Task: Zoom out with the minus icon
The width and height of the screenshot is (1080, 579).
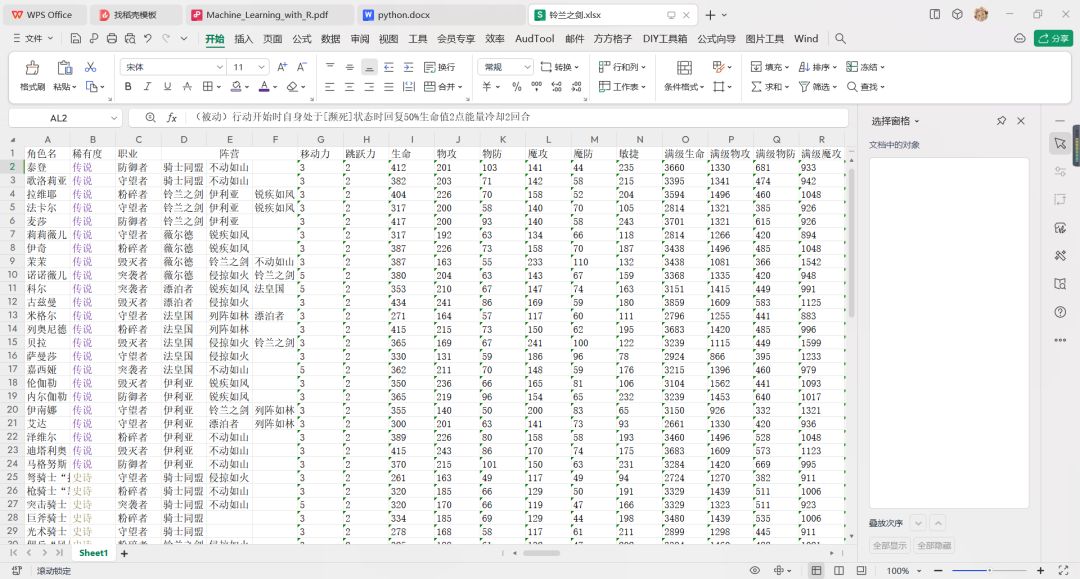Action: [938, 570]
